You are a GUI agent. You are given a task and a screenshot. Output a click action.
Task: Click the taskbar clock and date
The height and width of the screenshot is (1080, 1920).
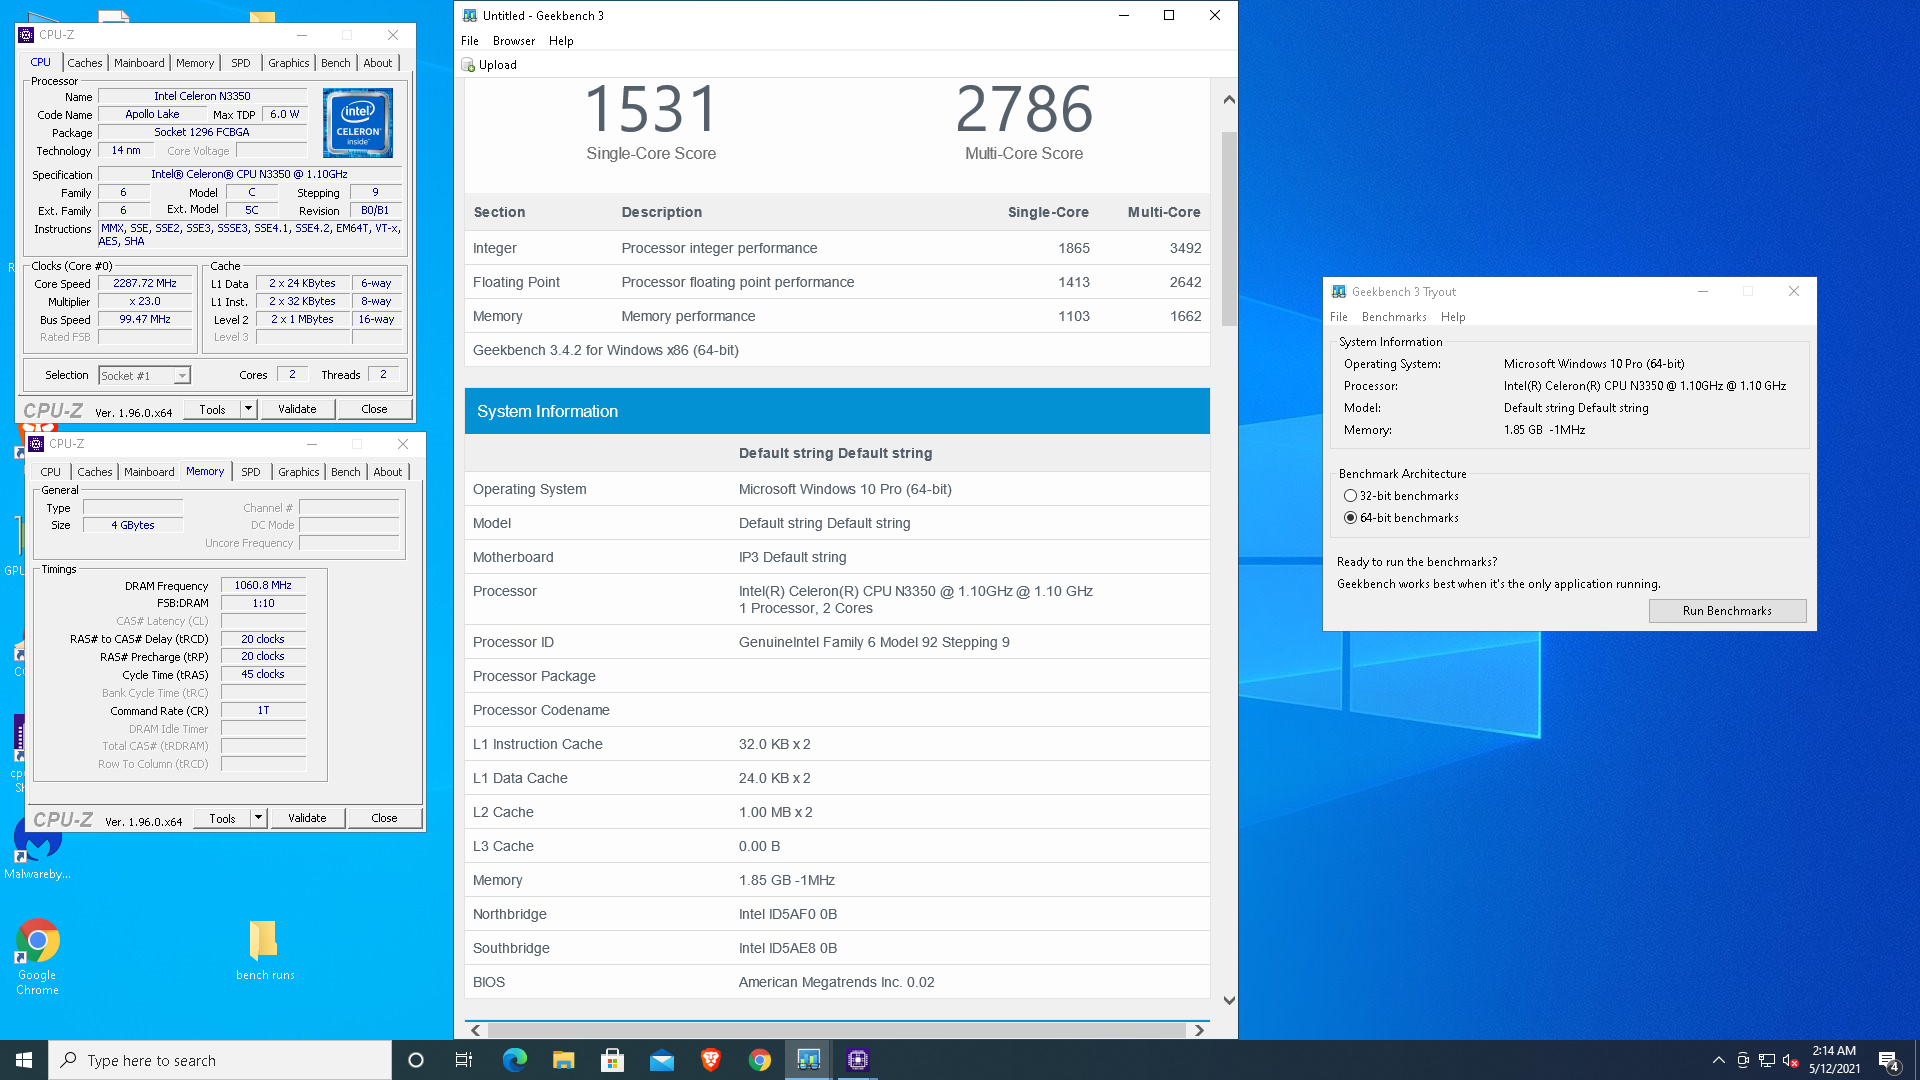(x=1834, y=1060)
